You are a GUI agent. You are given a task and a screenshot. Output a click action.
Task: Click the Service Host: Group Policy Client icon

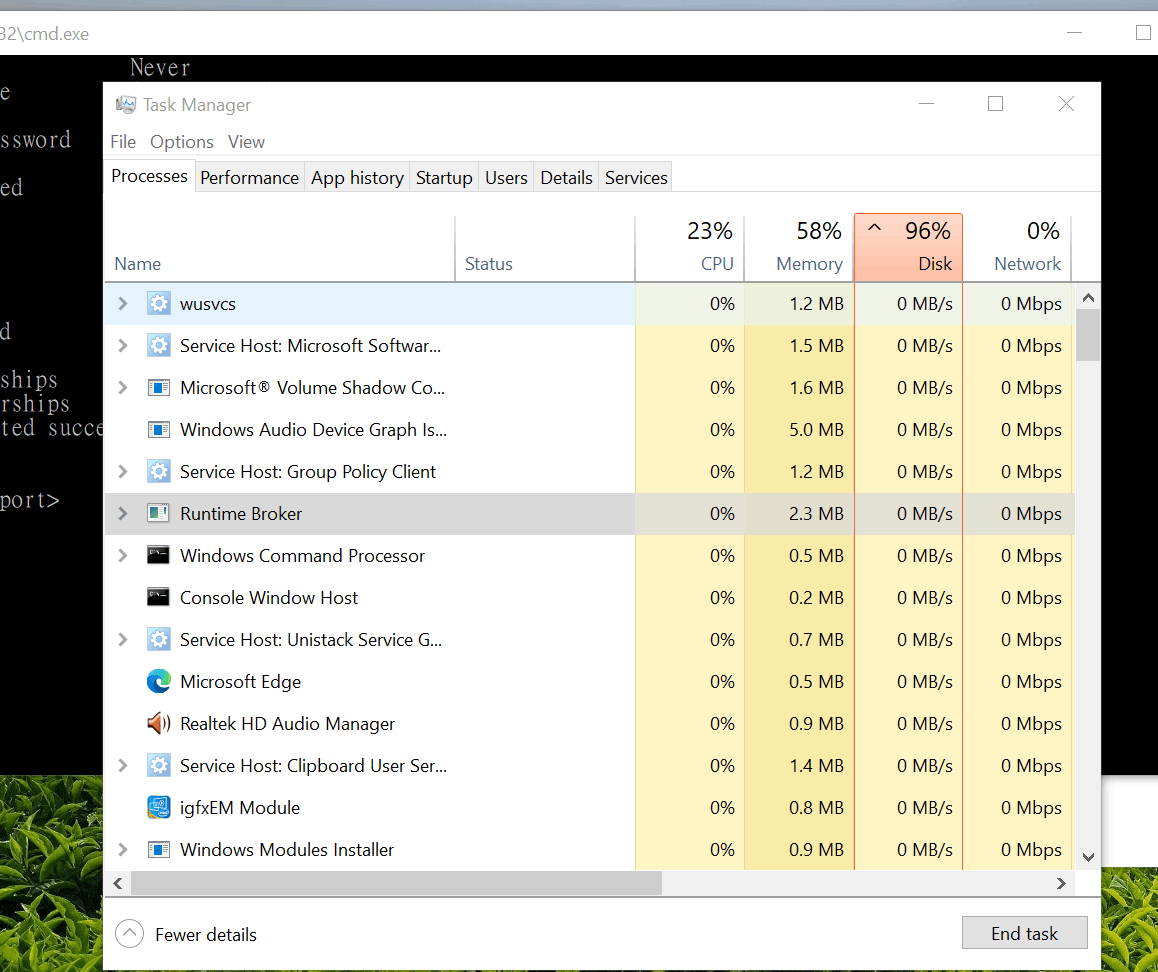(158, 472)
